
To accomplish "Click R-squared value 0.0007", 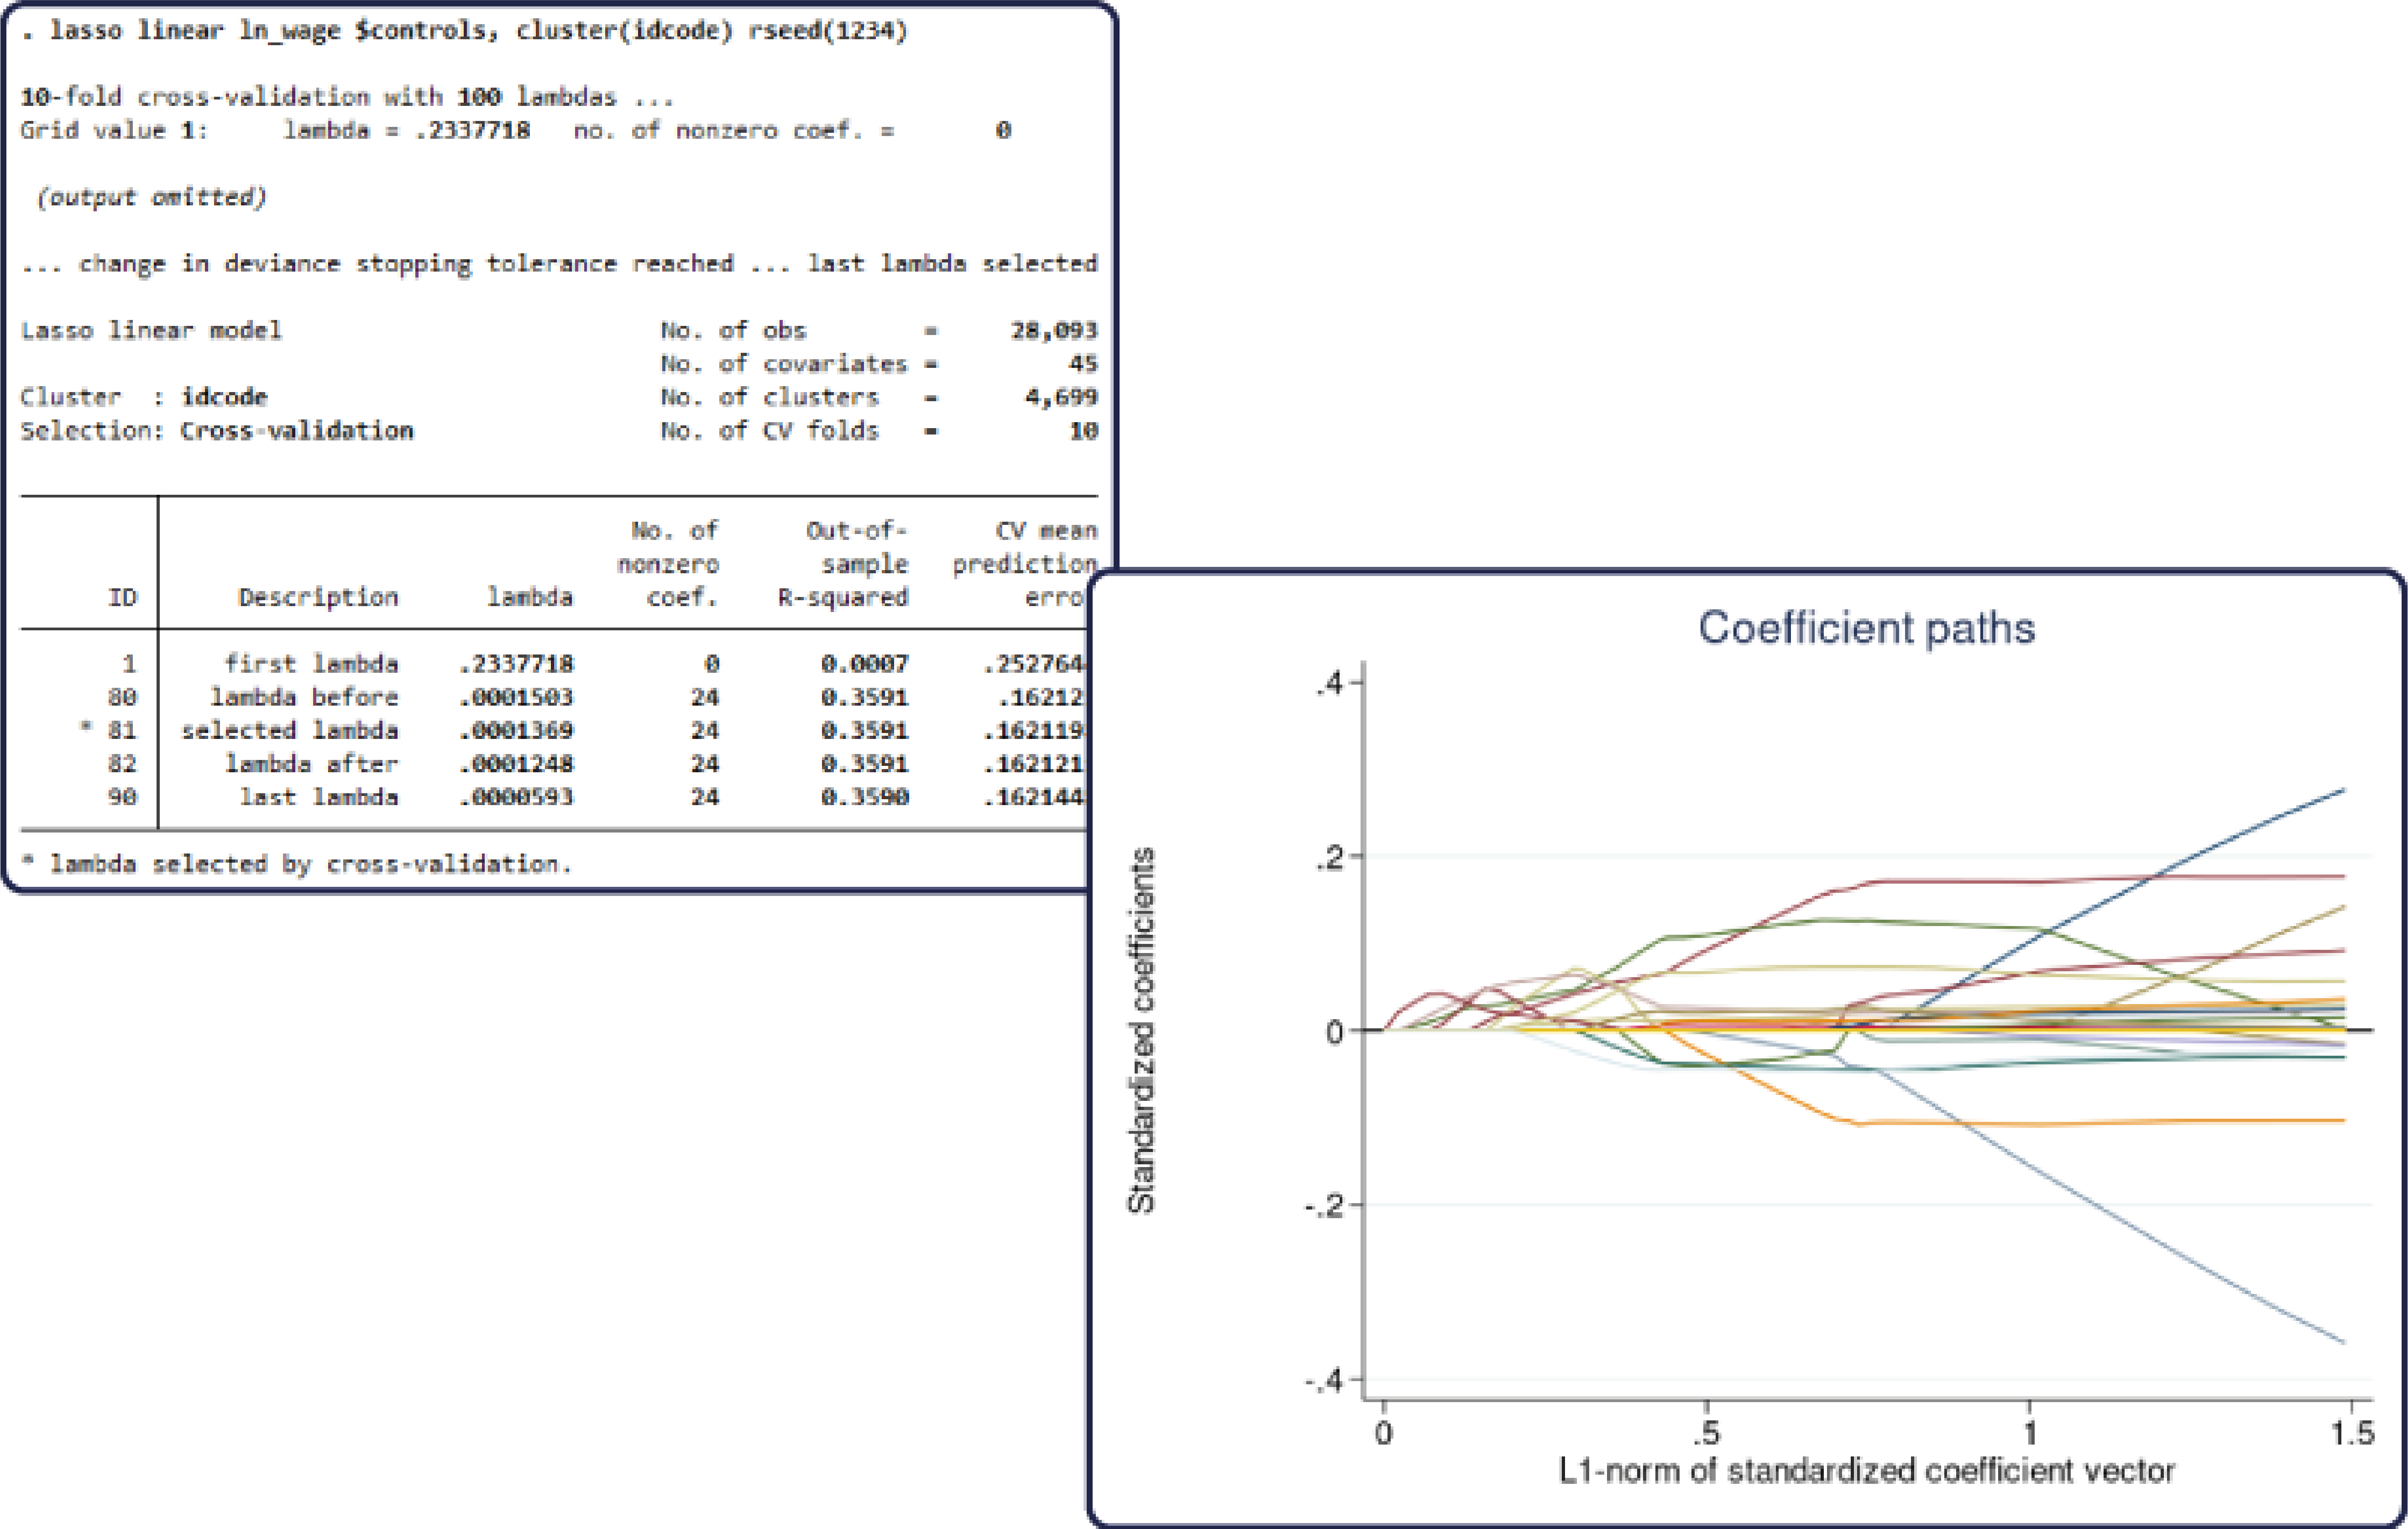I will (865, 664).
